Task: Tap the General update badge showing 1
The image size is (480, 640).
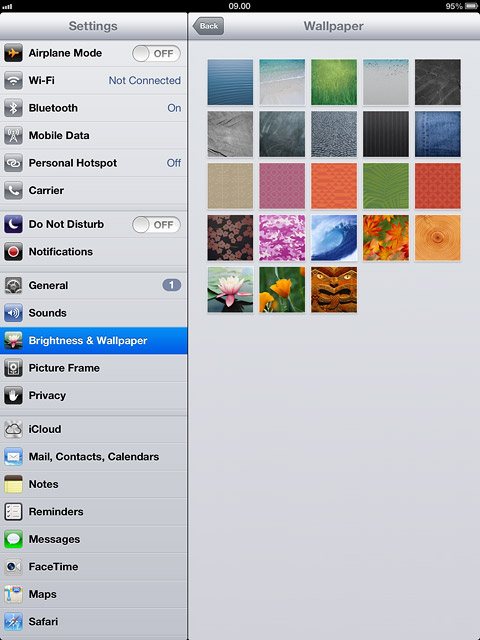Action: coord(171,285)
